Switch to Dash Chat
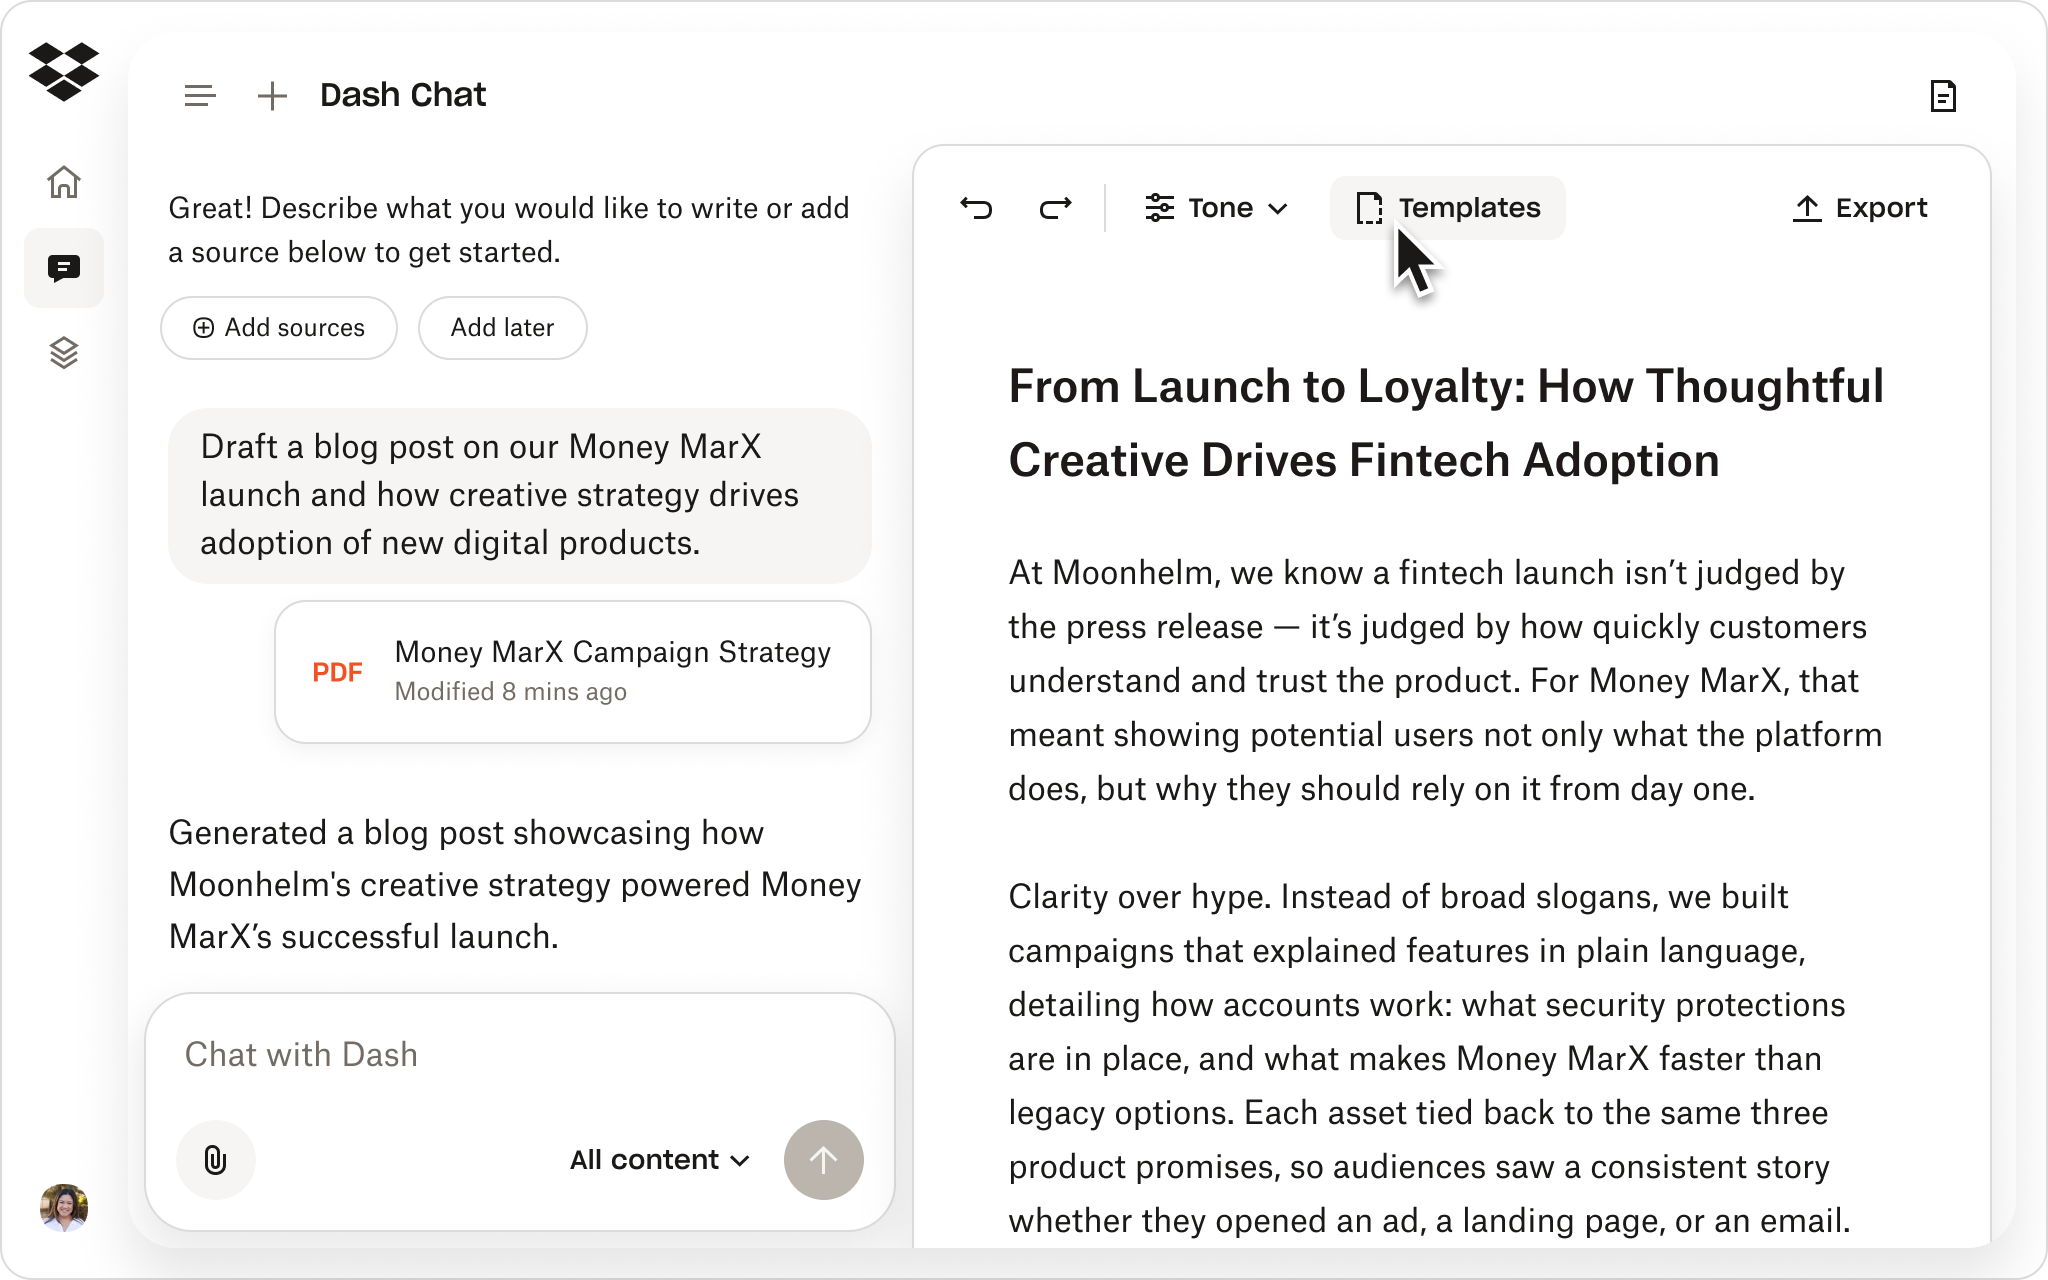The width and height of the screenshot is (2048, 1280). [x=403, y=95]
